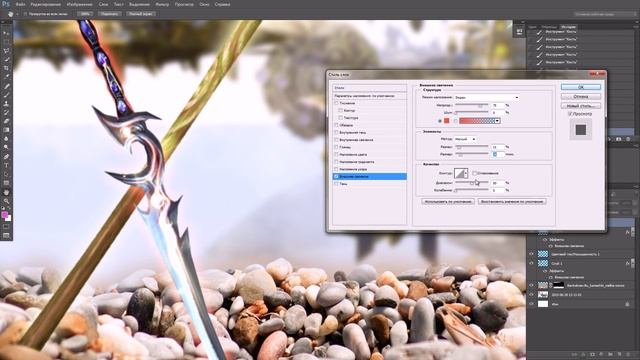Select the Lasso tool
The height and width of the screenshot is (360, 640).
tap(6, 51)
